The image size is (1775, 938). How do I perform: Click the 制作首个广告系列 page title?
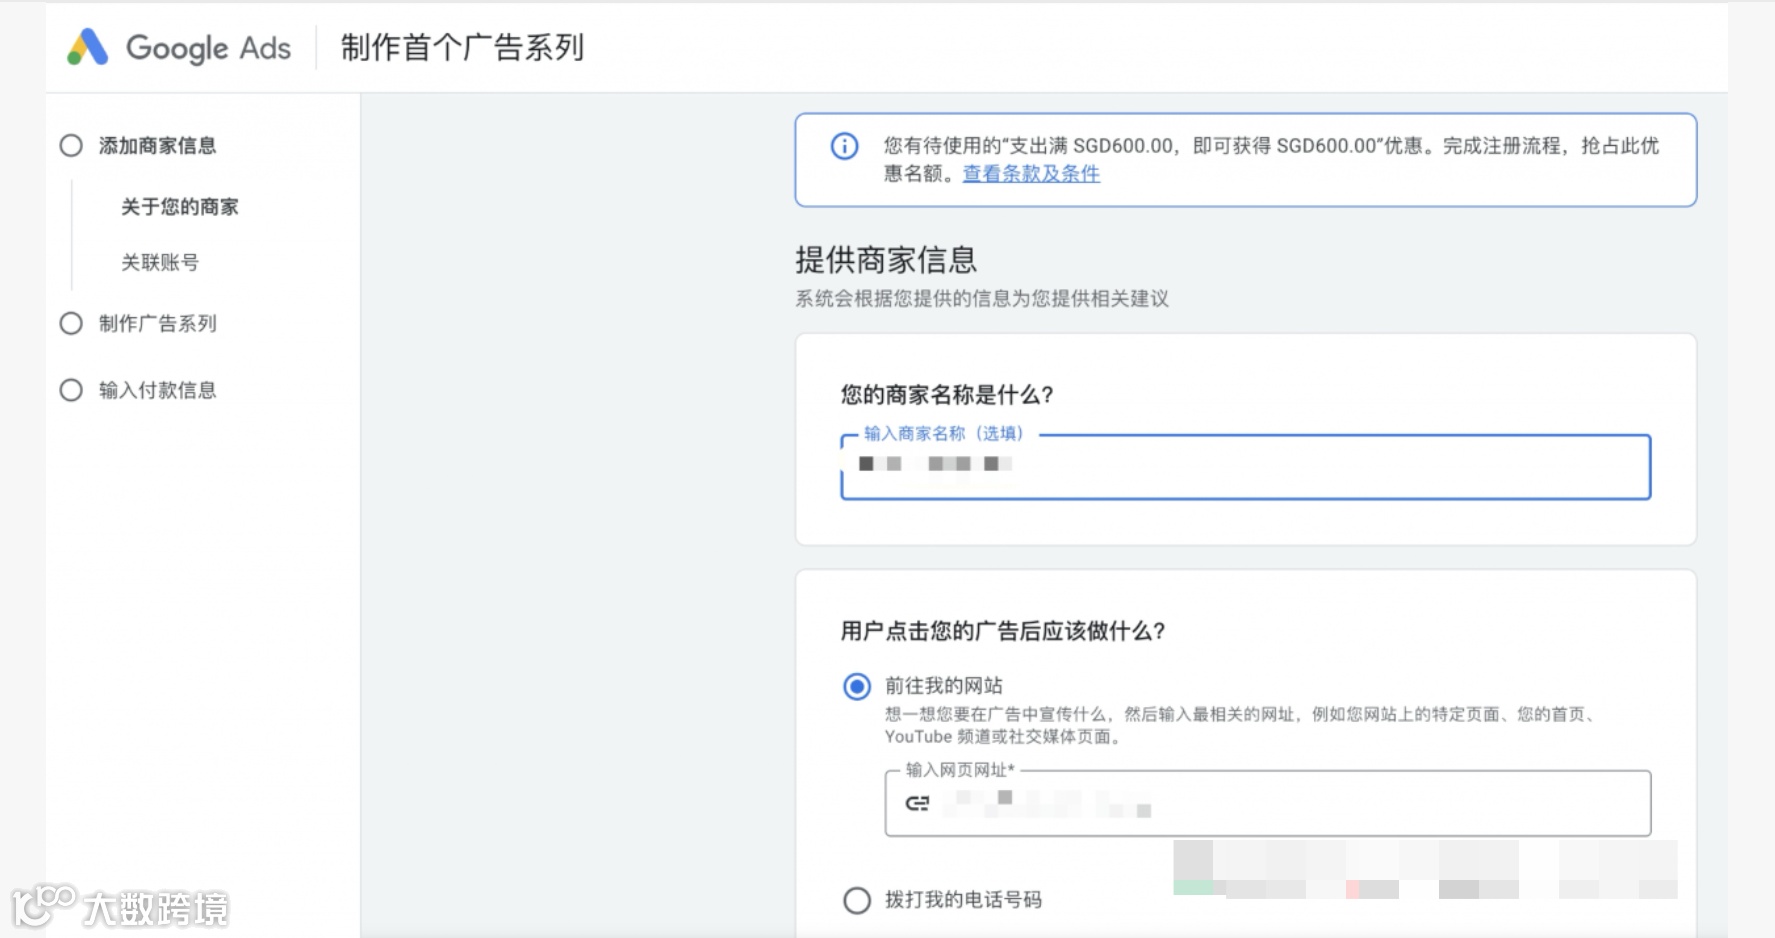point(462,47)
